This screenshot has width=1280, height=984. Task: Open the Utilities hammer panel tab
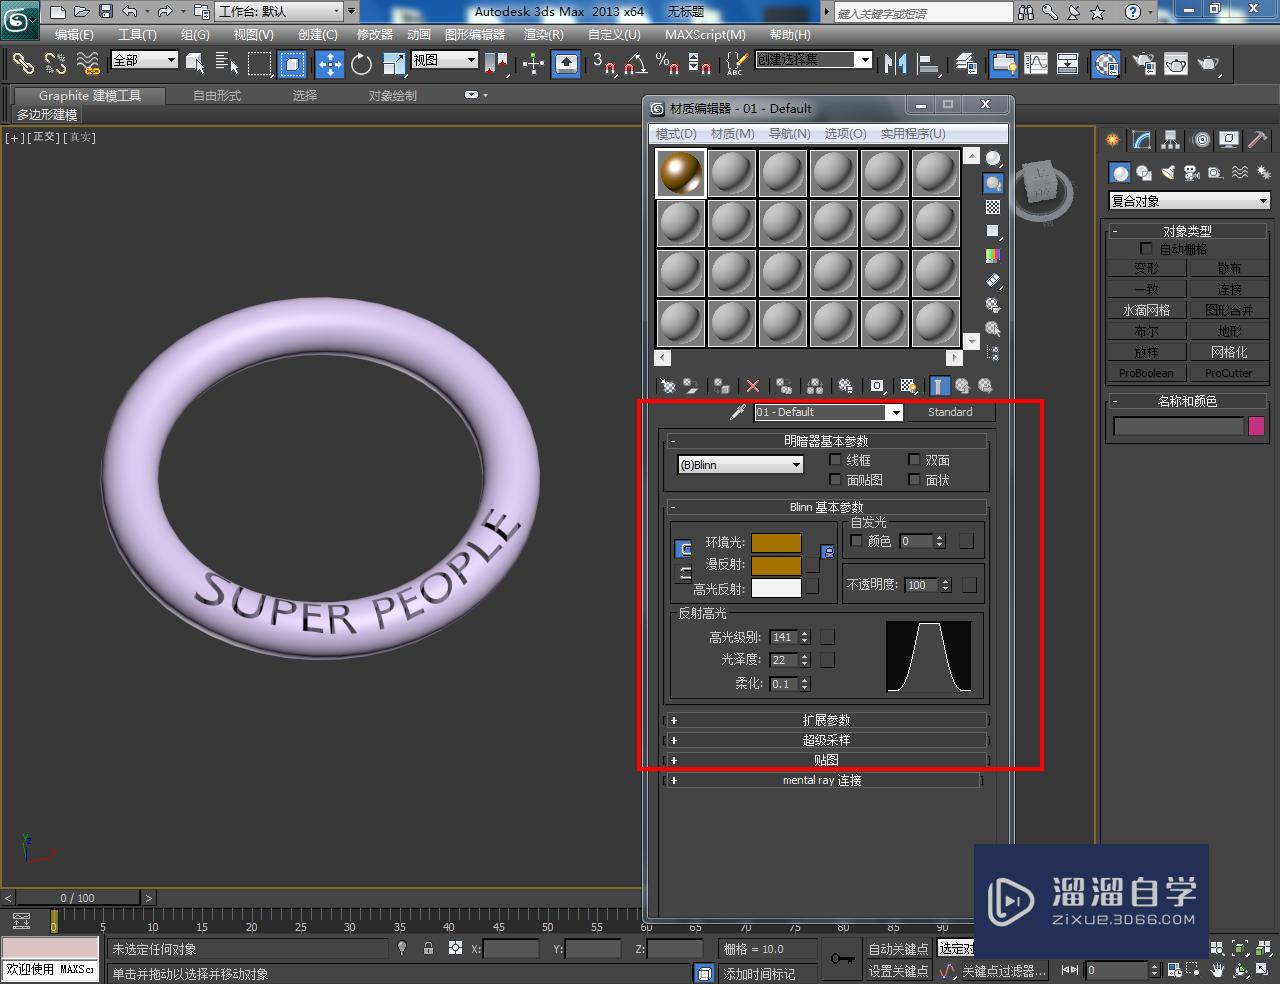click(x=1258, y=140)
